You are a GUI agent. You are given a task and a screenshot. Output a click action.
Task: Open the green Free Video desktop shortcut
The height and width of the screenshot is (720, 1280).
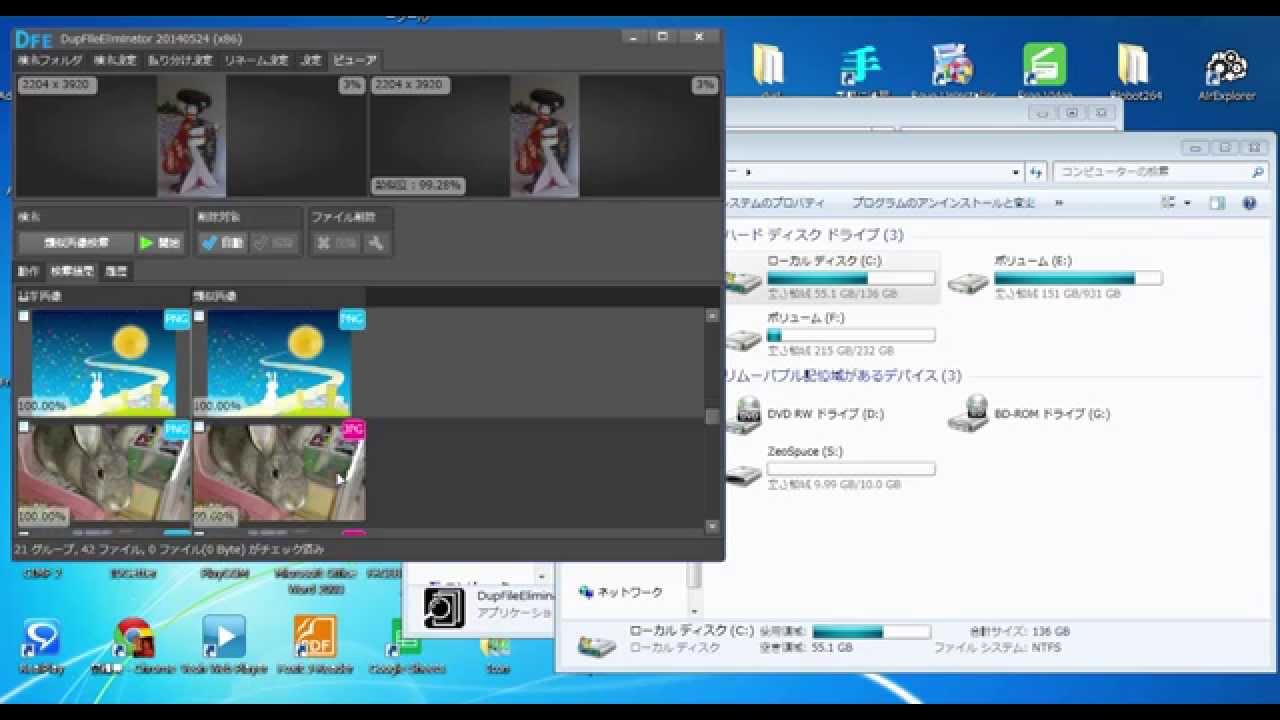[x=1044, y=72]
